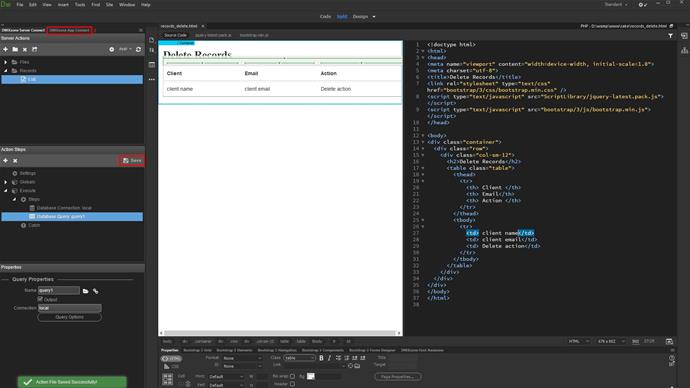The image size is (690, 388).
Task: Click the Bold button in Properties
Action: click(x=321, y=358)
